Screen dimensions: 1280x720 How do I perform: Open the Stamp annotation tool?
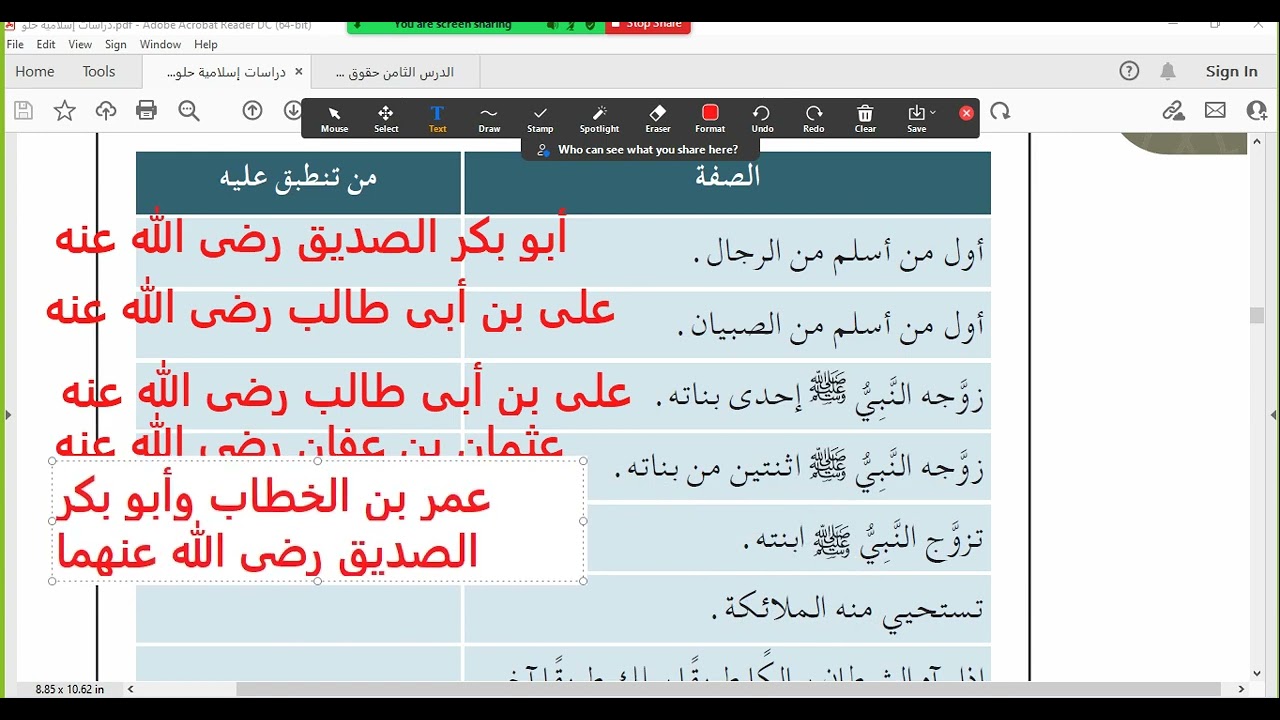(540, 119)
